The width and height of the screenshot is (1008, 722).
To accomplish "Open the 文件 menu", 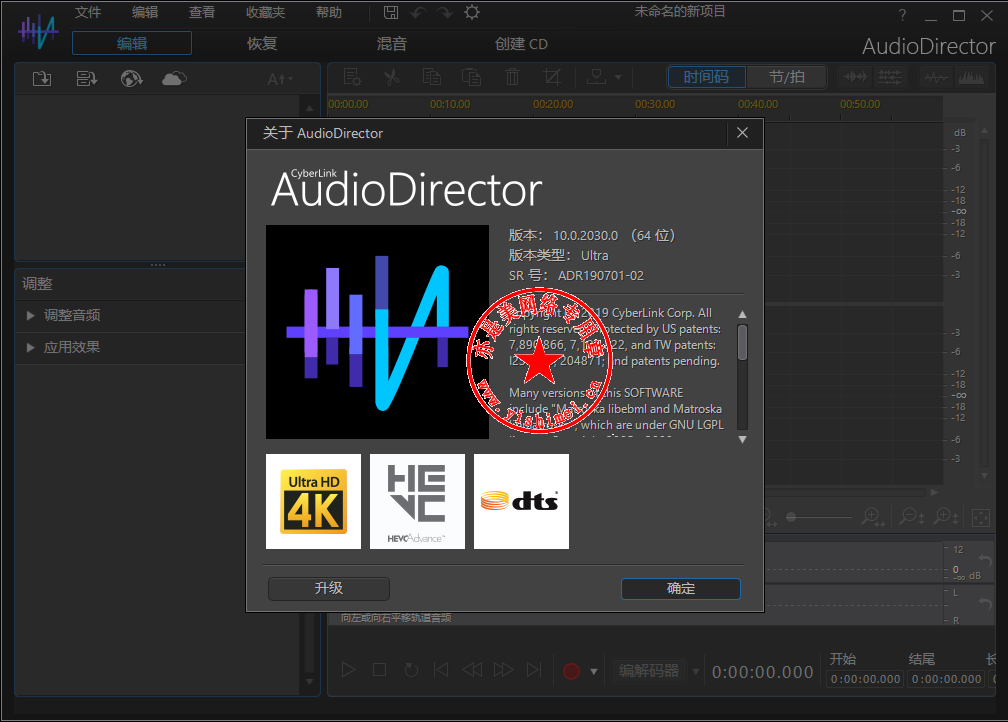I will point(88,12).
